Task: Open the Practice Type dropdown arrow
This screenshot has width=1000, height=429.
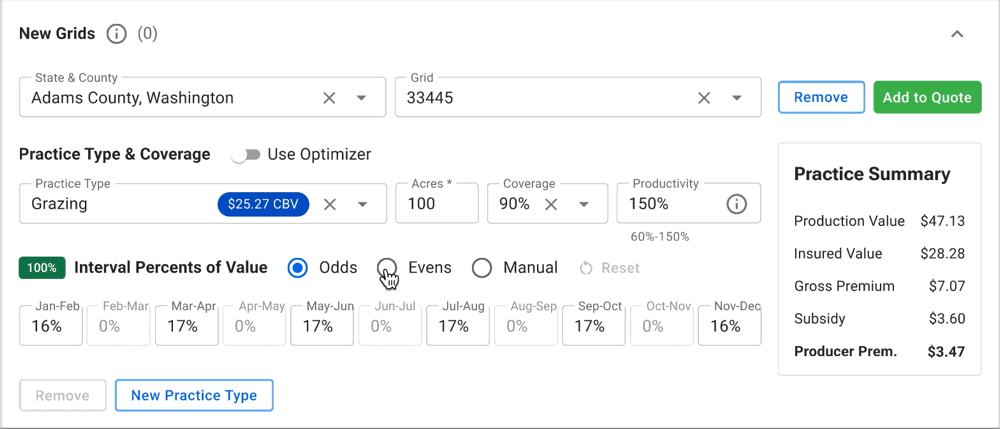Action: pyautogui.click(x=362, y=205)
